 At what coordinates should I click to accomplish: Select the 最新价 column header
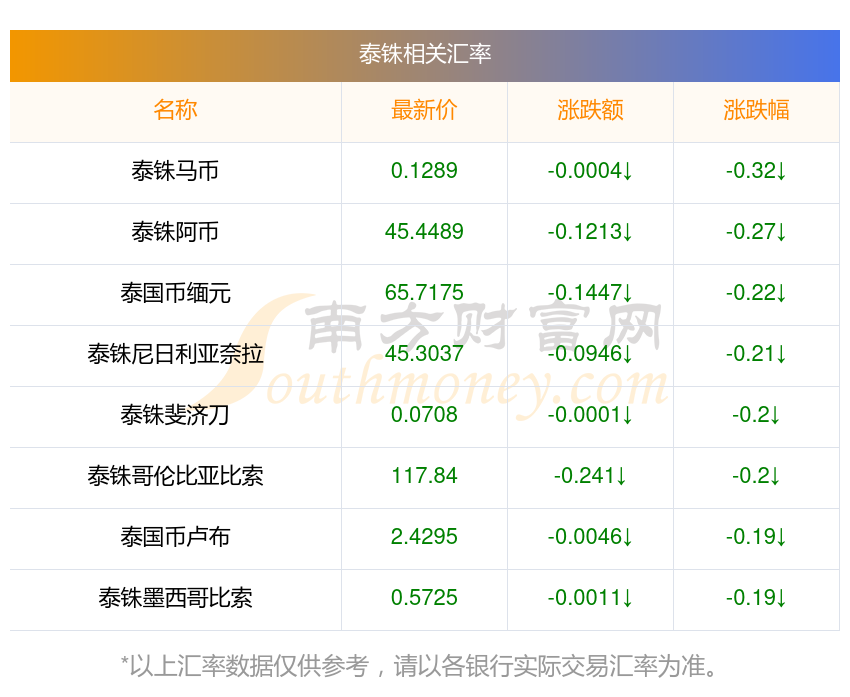point(424,110)
